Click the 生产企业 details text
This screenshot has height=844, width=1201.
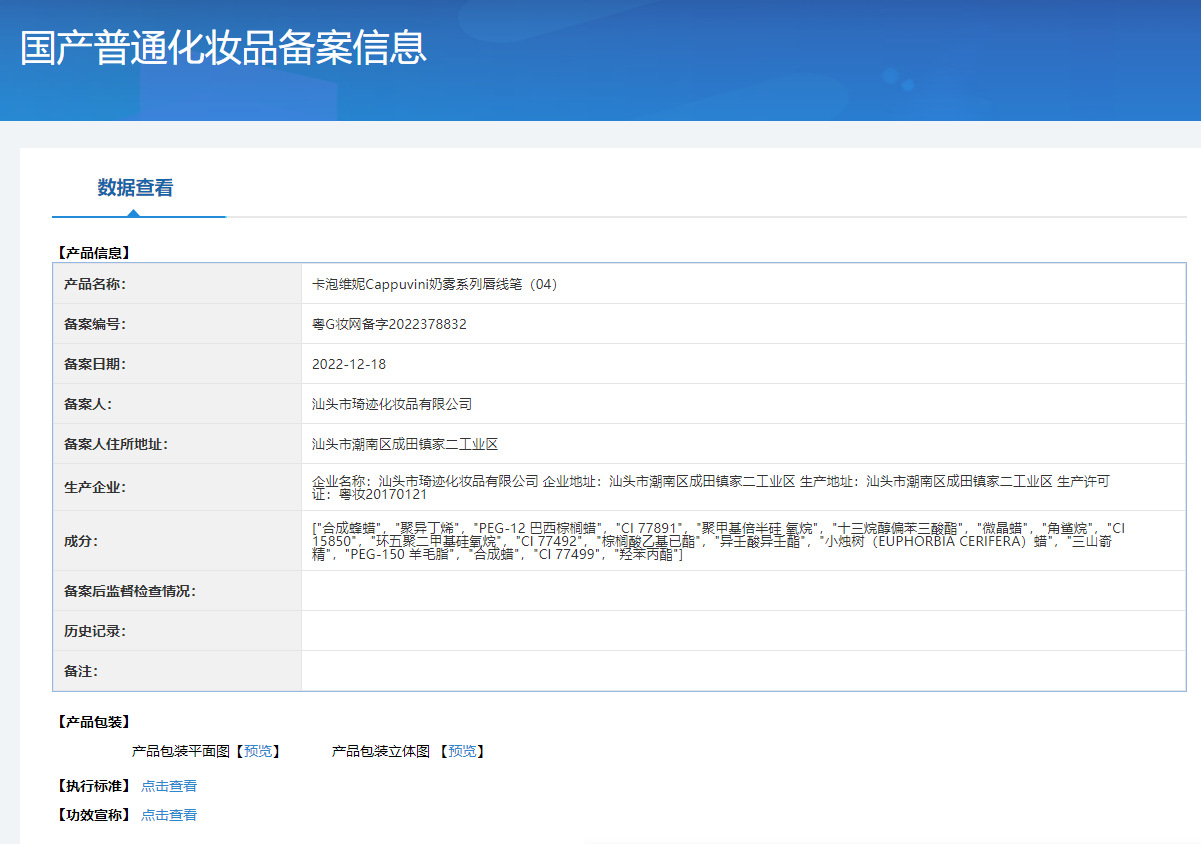coord(710,487)
